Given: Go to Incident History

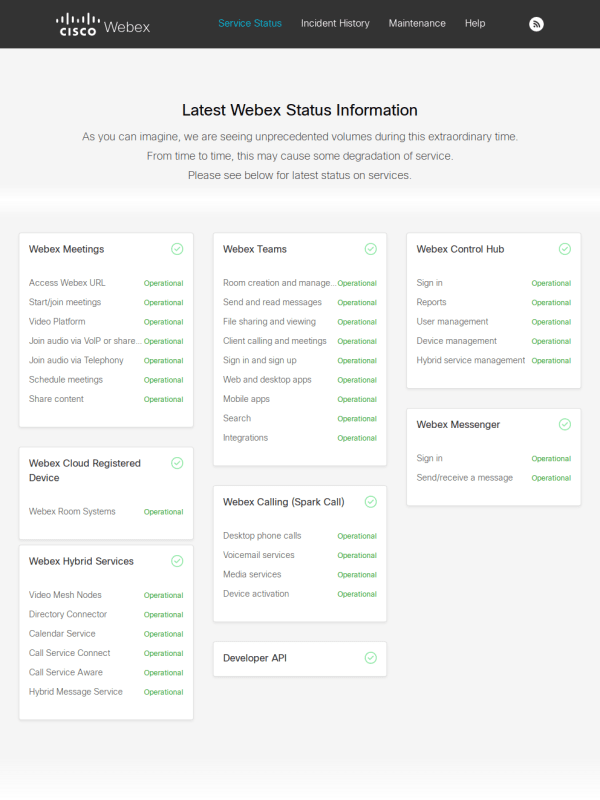Looking at the screenshot, I should [x=335, y=23].
